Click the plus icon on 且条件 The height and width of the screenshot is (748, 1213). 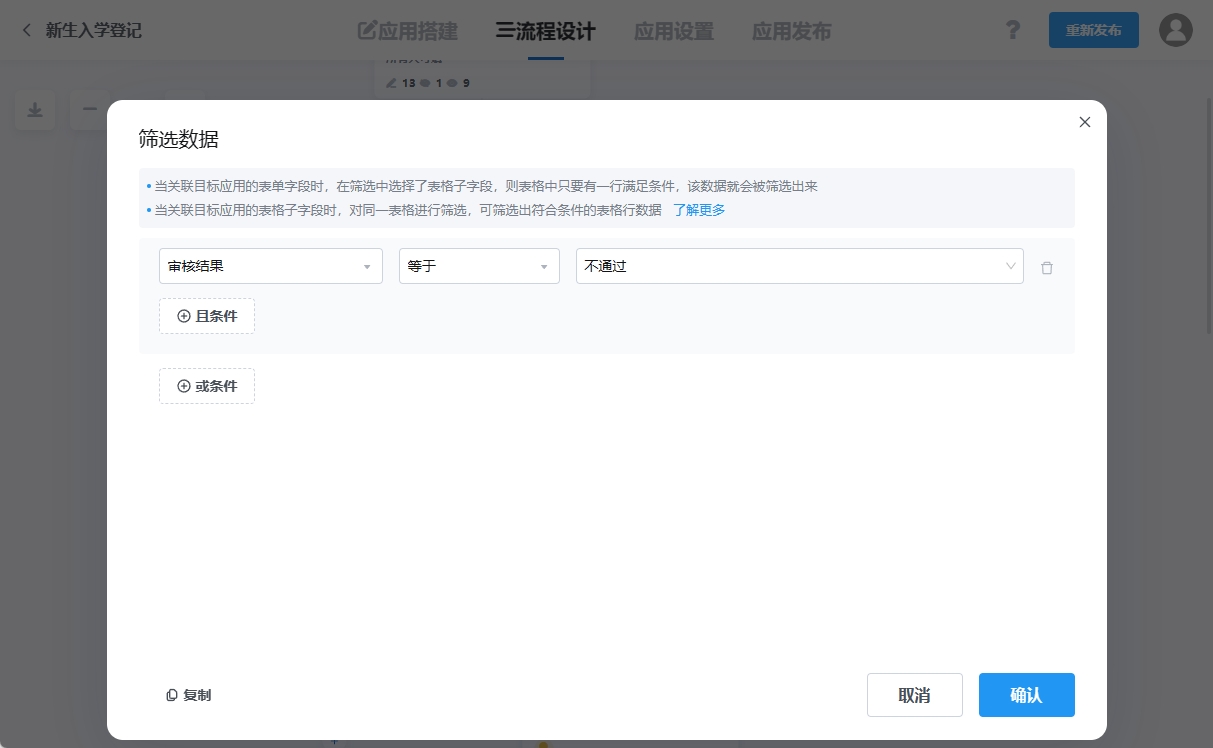183,316
